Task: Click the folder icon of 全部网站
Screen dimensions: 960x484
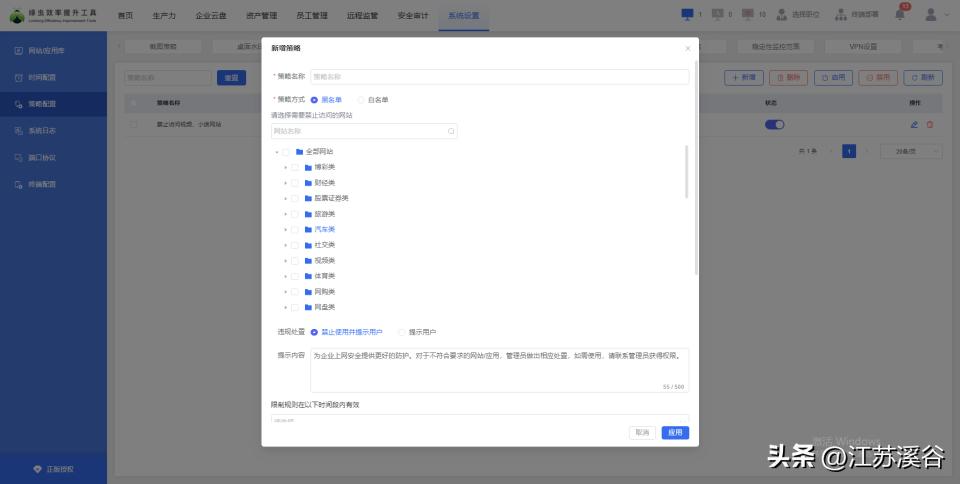Action: click(299, 152)
